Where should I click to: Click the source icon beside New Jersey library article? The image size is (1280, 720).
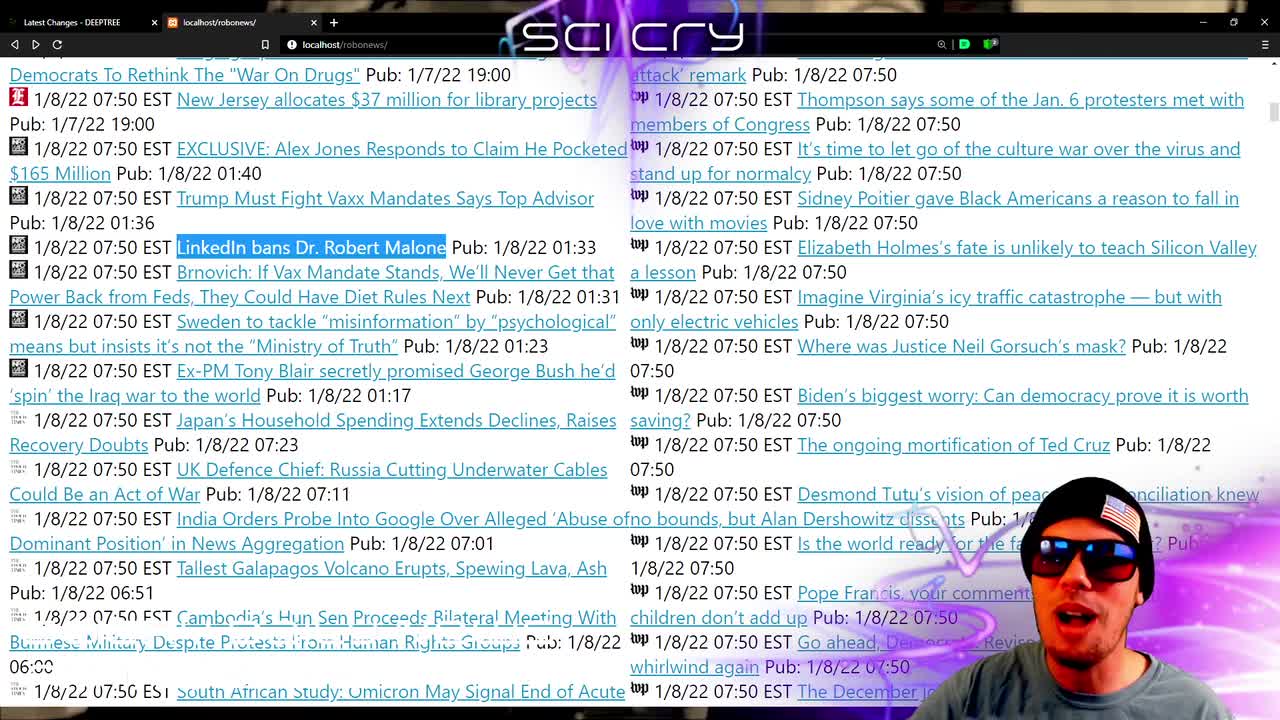pos(18,97)
